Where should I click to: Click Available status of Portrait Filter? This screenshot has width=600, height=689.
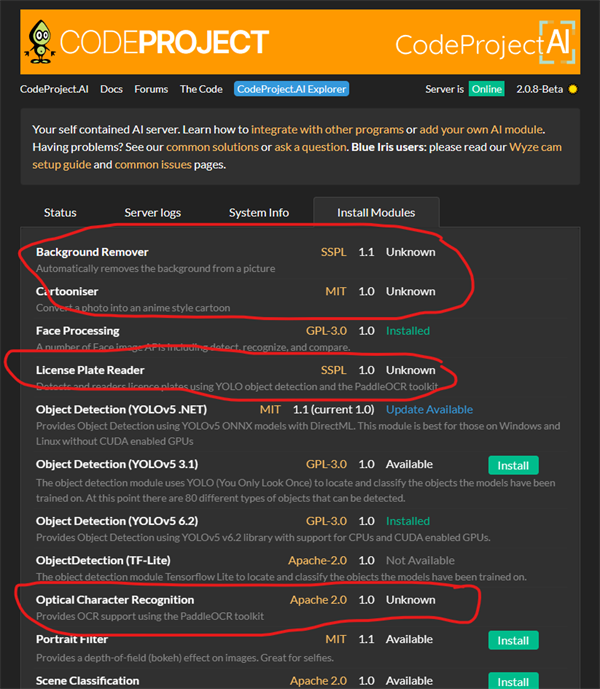[409, 639]
